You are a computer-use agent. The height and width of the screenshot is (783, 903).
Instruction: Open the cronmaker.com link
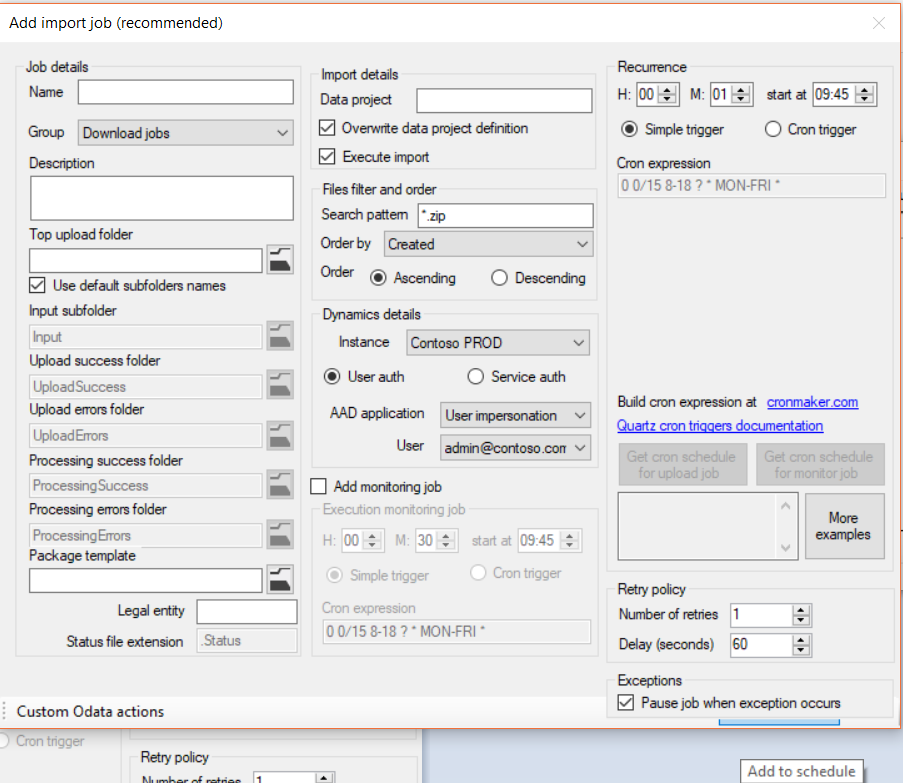[813, 403]
